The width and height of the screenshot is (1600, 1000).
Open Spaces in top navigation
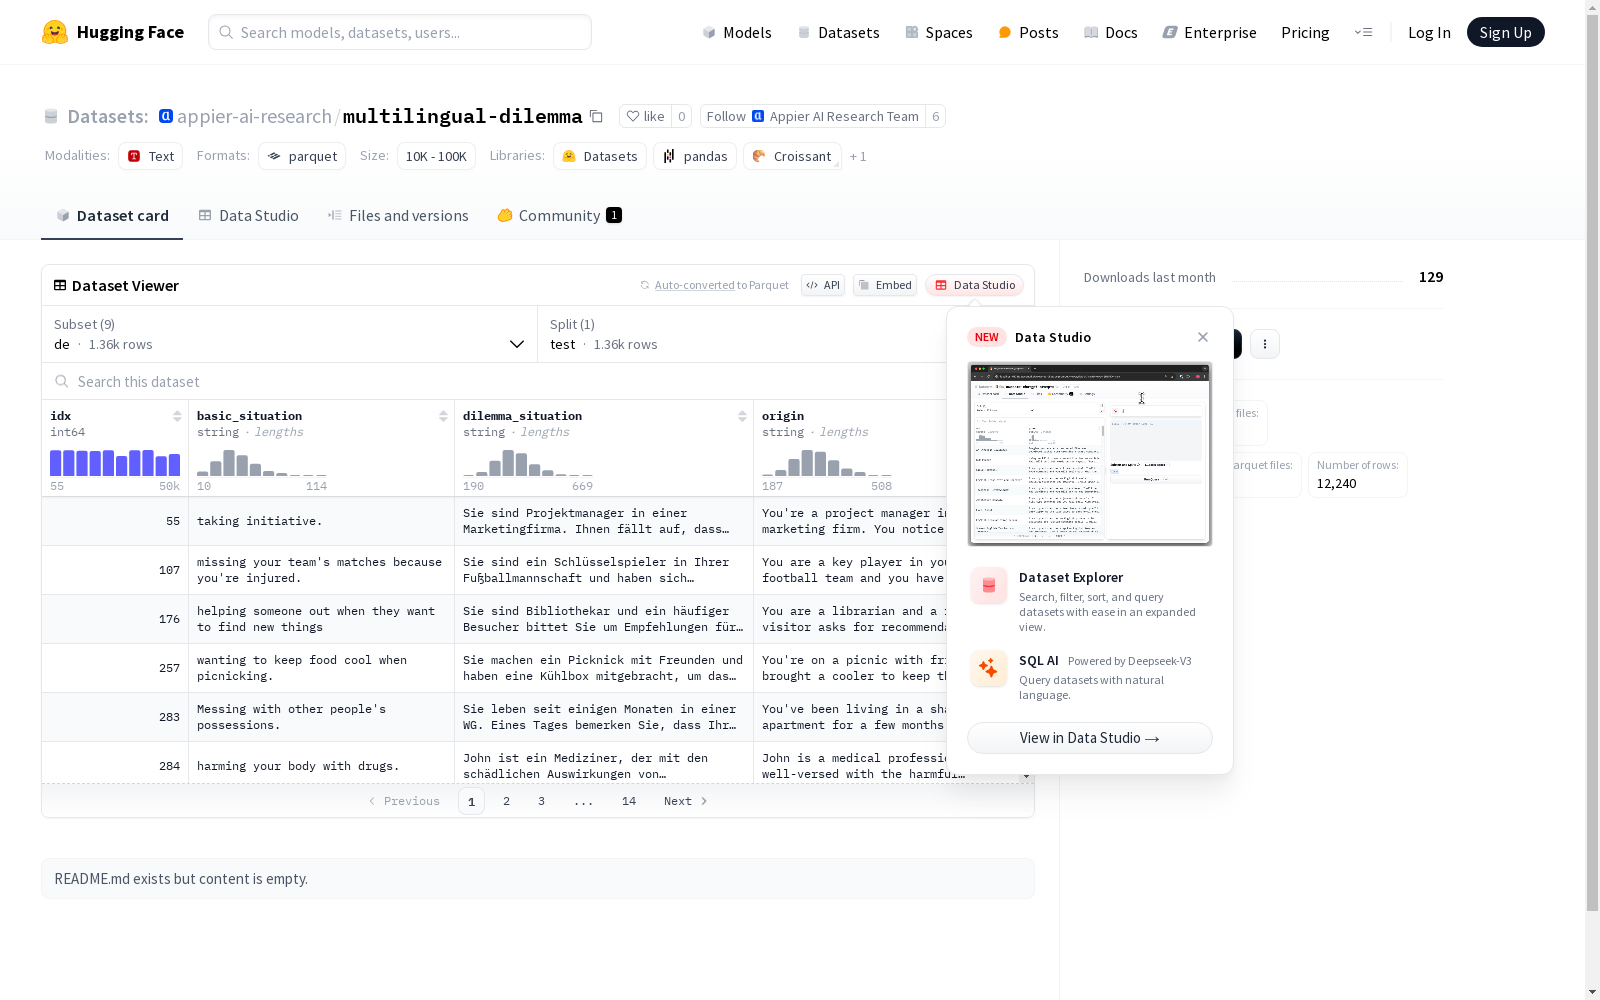point(939,32)
